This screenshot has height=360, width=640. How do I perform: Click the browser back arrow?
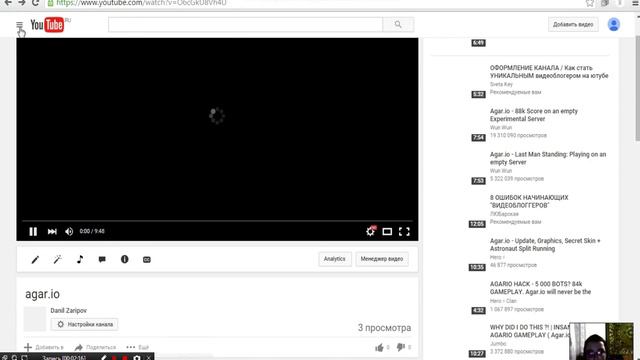pos(8,3)
